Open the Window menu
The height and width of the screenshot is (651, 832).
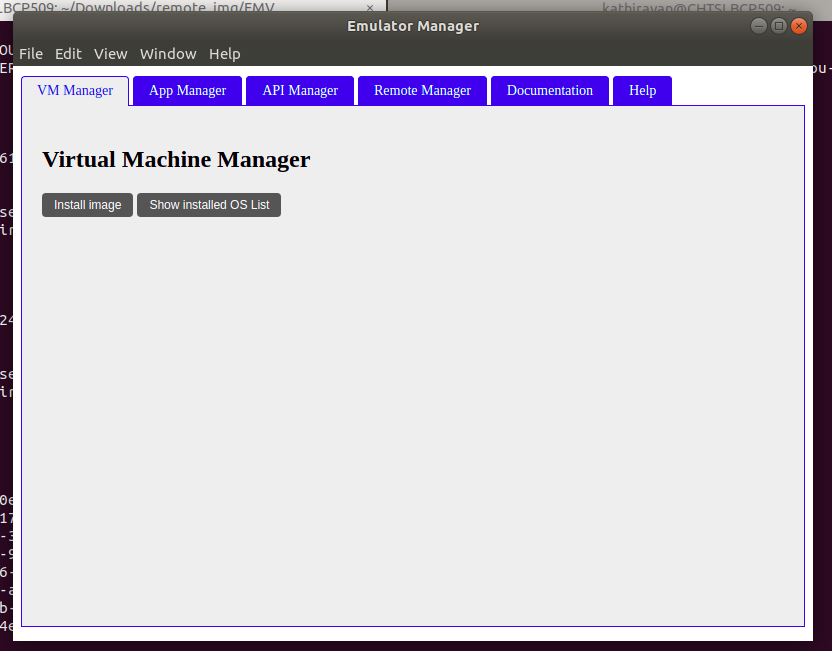point(168,54)
